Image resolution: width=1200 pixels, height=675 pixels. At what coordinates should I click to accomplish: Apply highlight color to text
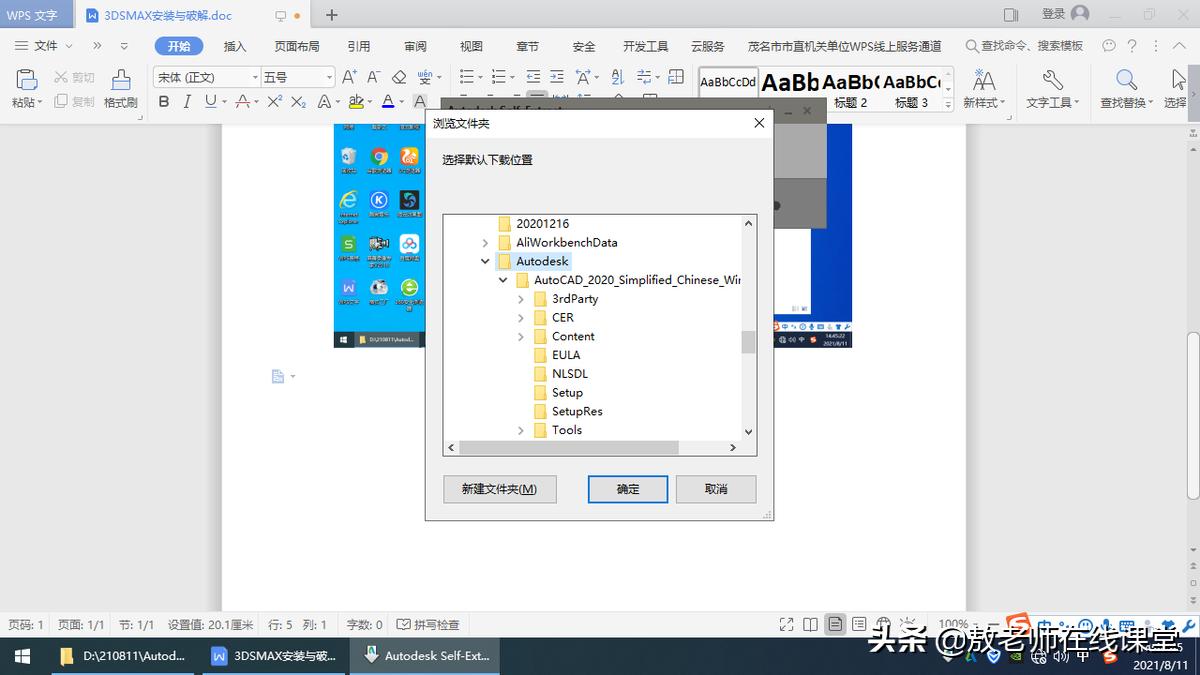357,102
